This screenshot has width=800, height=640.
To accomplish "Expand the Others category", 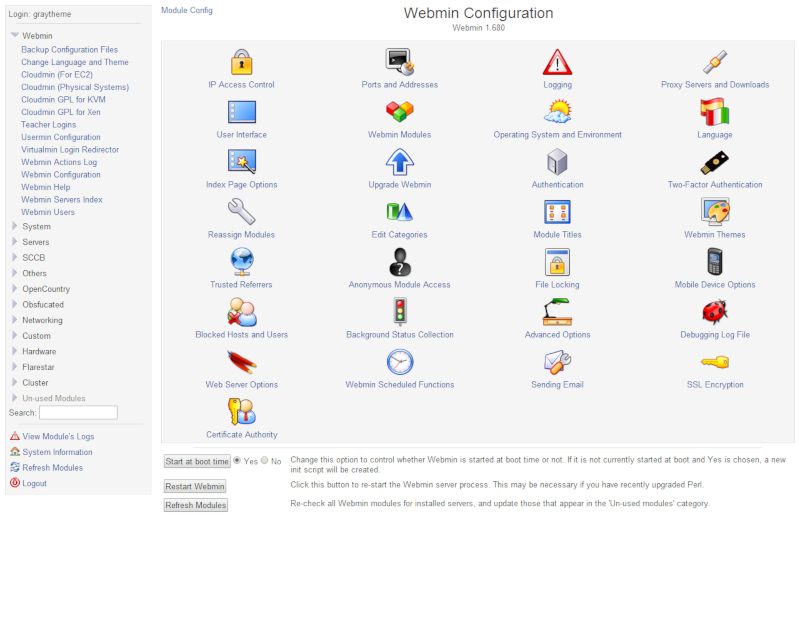I will click(15, 273).
